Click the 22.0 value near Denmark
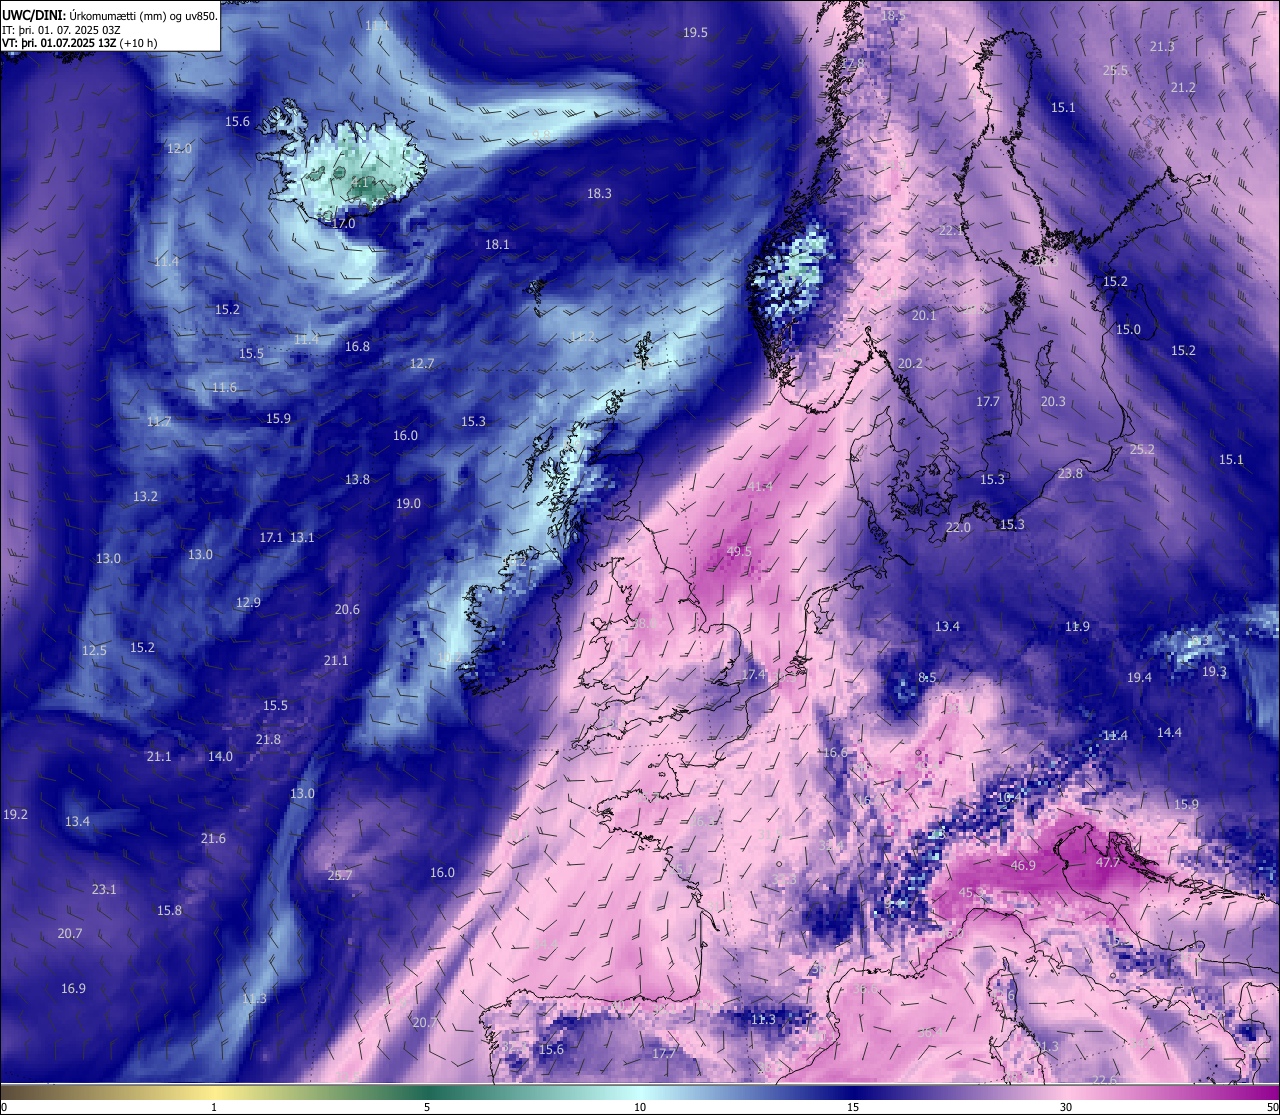 pyautogui.click(x=958, y=527)
